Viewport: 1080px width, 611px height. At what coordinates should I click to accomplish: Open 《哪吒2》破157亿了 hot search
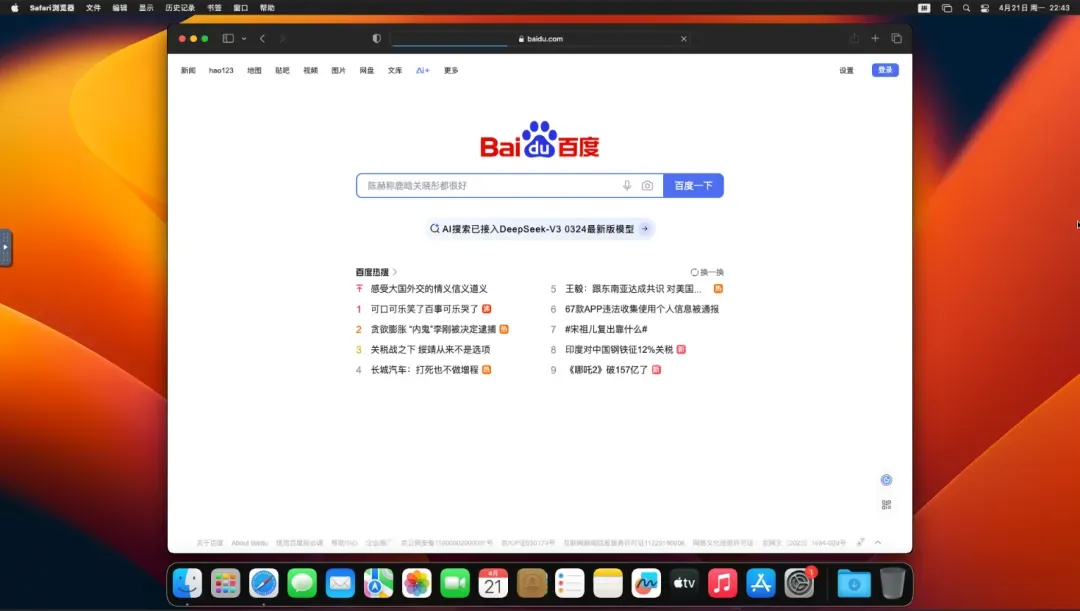[606, 370]
